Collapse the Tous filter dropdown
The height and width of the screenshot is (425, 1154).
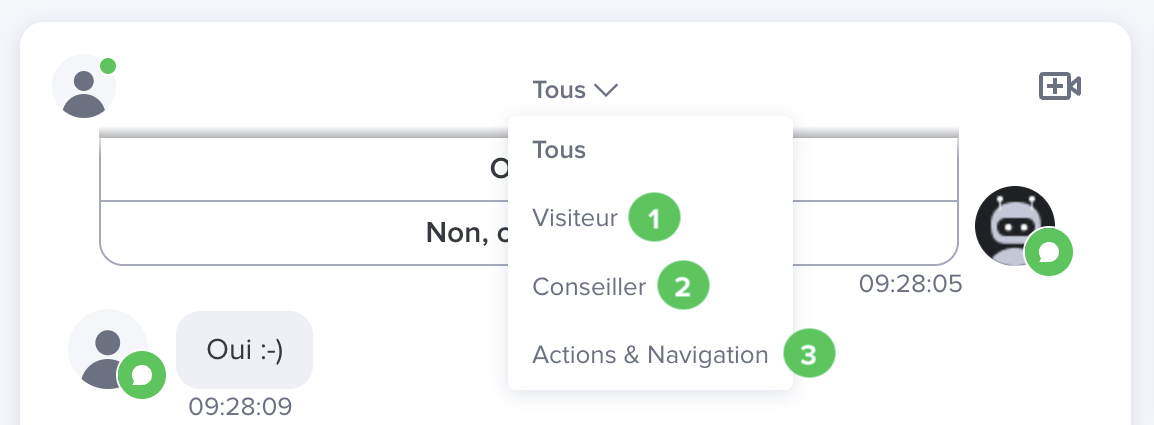tap(574, 90)
